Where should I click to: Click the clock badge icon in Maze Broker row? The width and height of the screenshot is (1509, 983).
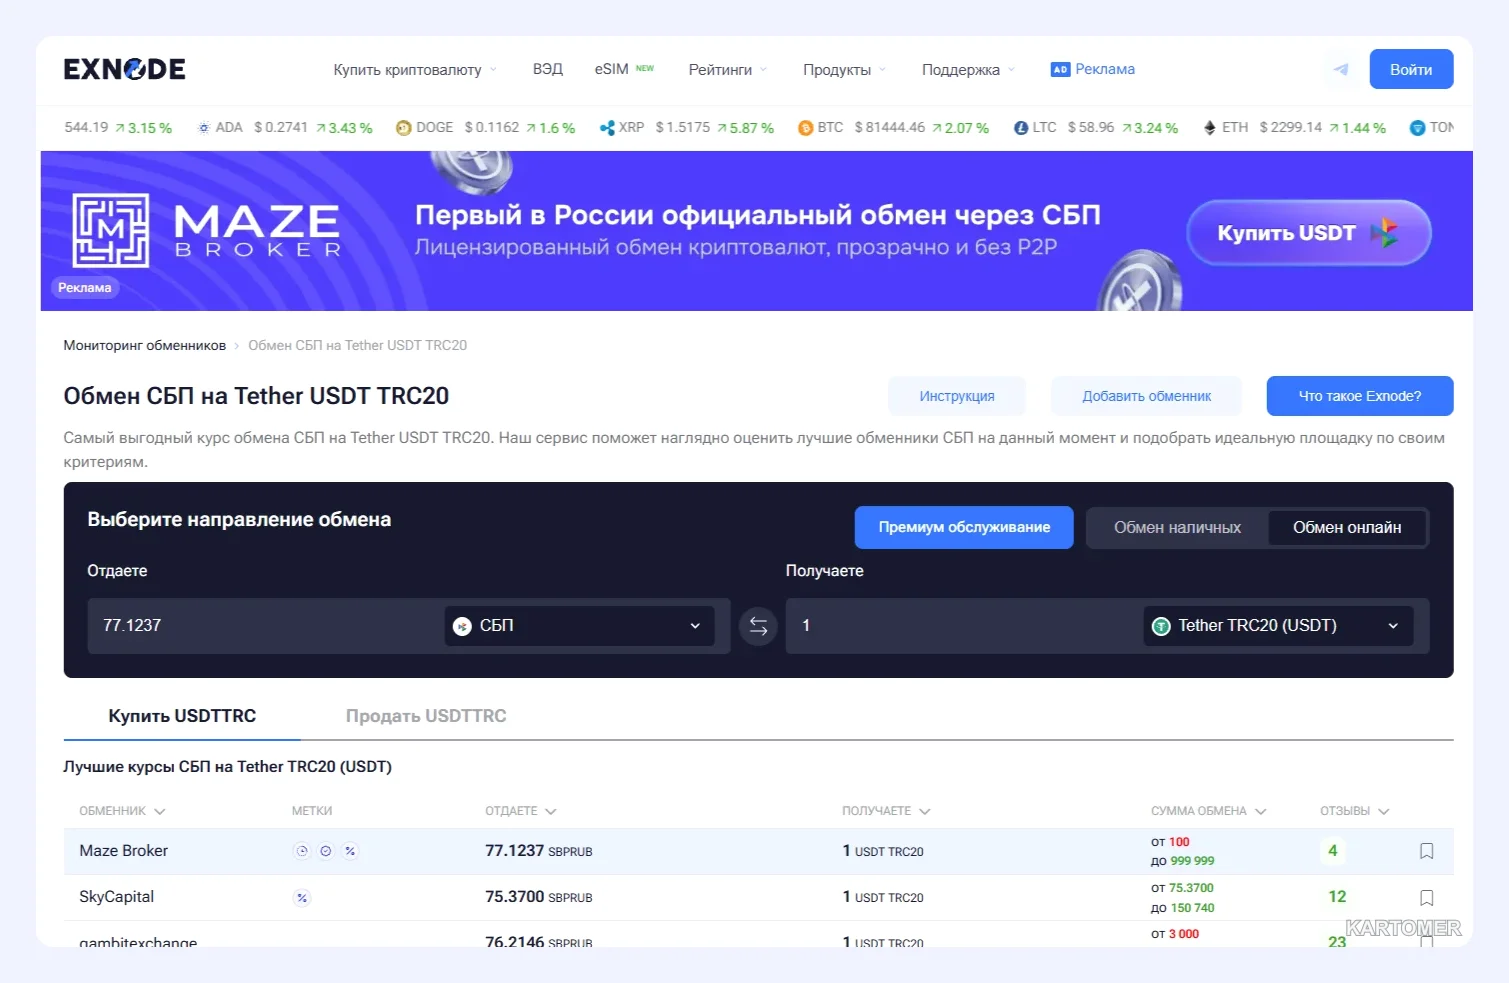[302, 851]
